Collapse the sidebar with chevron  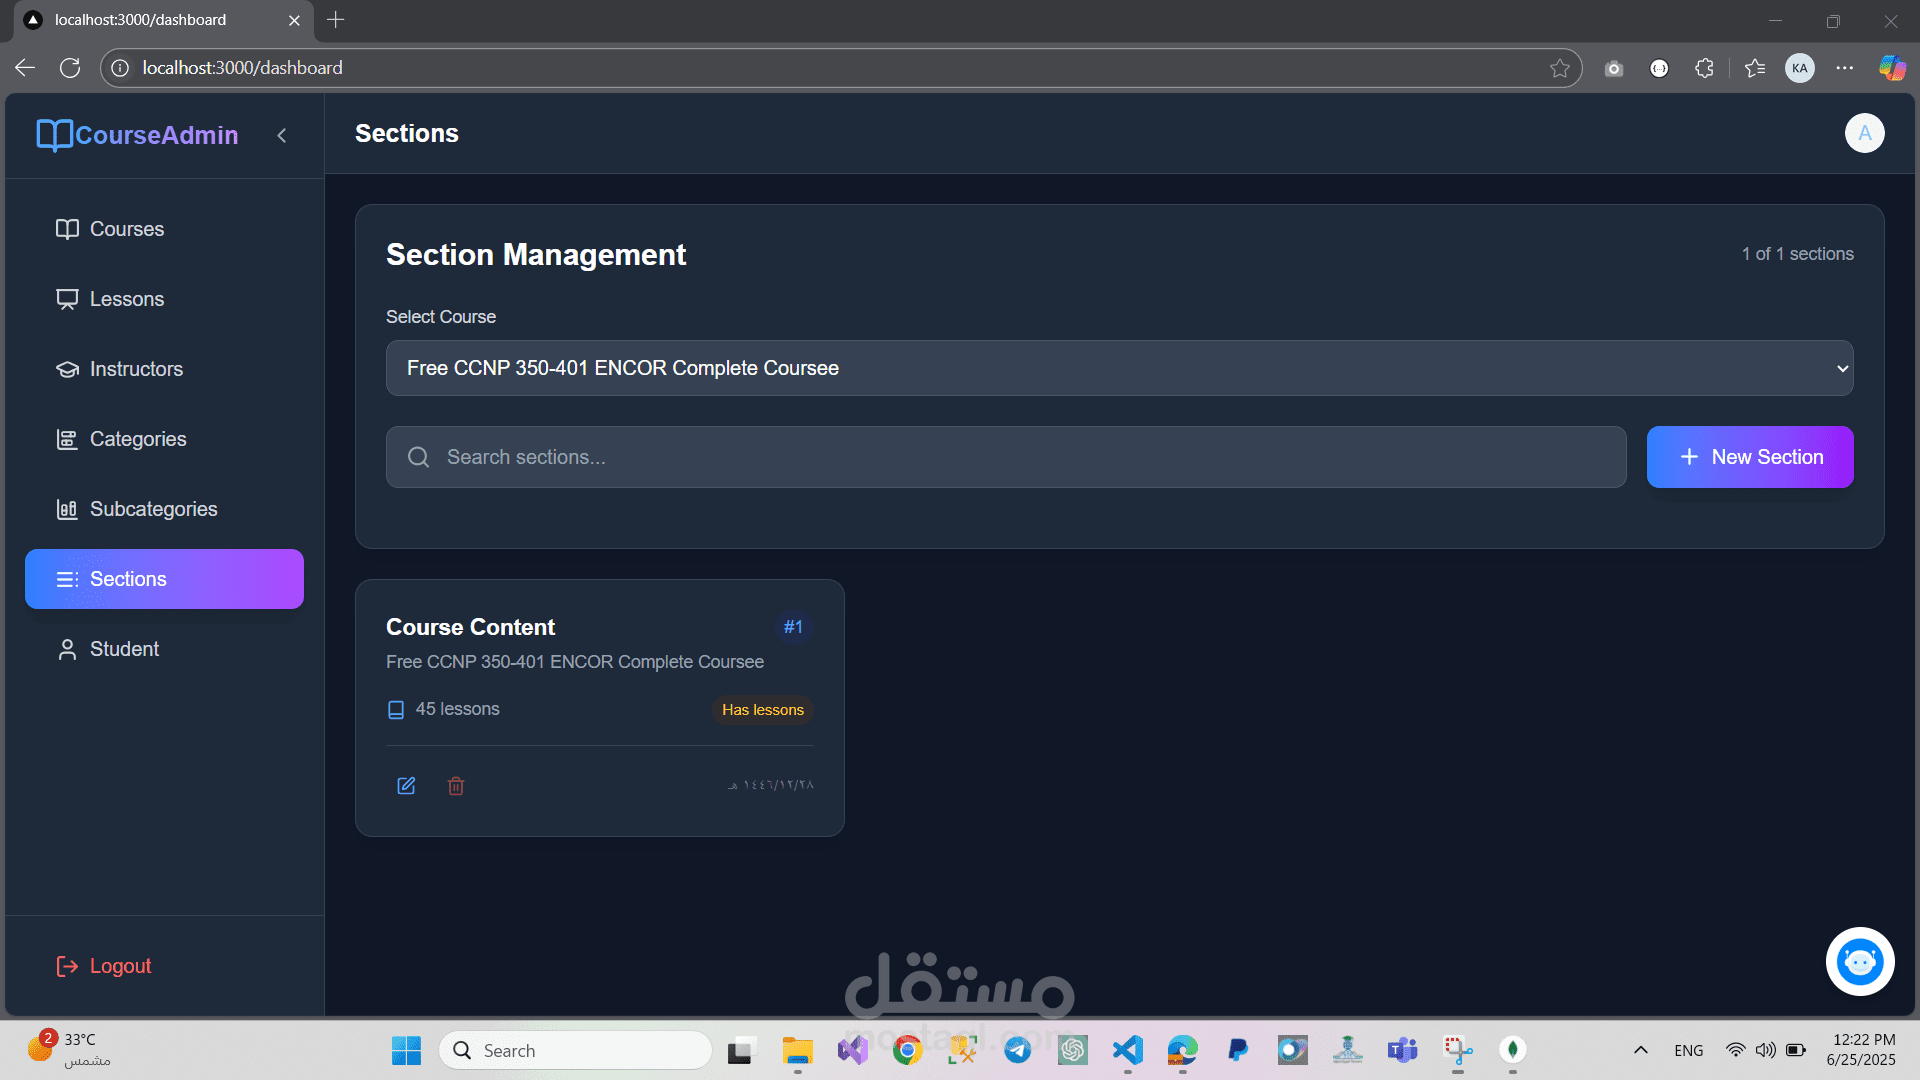pos(282,135)
